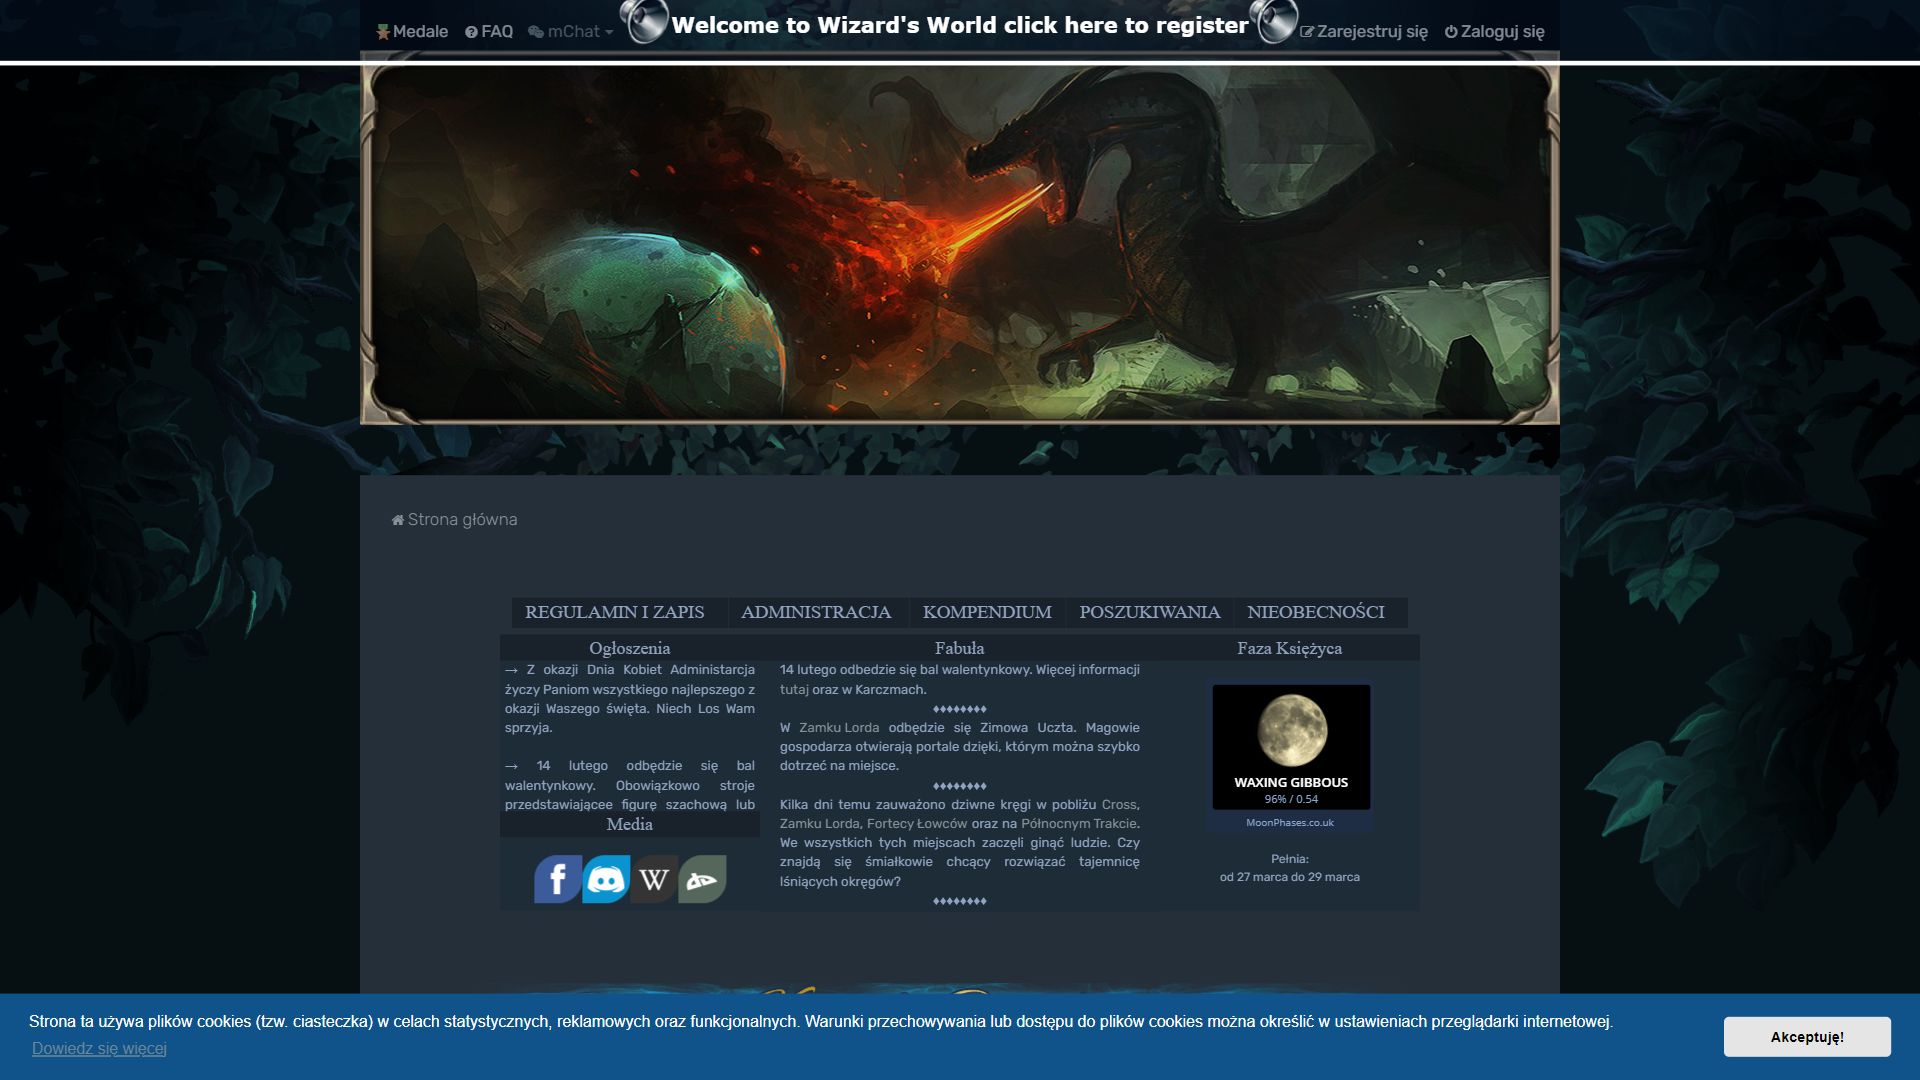Click the moon phase widget image
This screenshot has height=1080, width=1920.
coord(1291,747)
